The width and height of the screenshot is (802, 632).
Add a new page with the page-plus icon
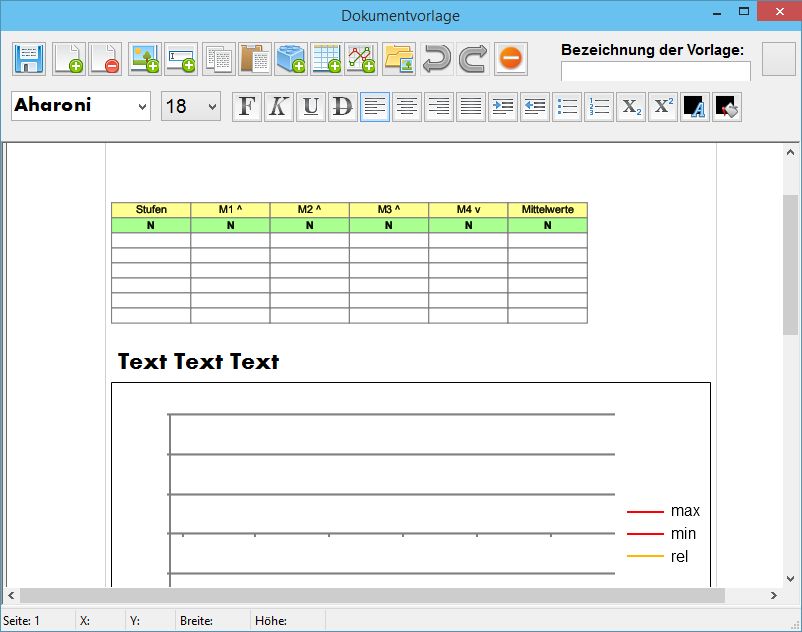[x=68, y=59]
